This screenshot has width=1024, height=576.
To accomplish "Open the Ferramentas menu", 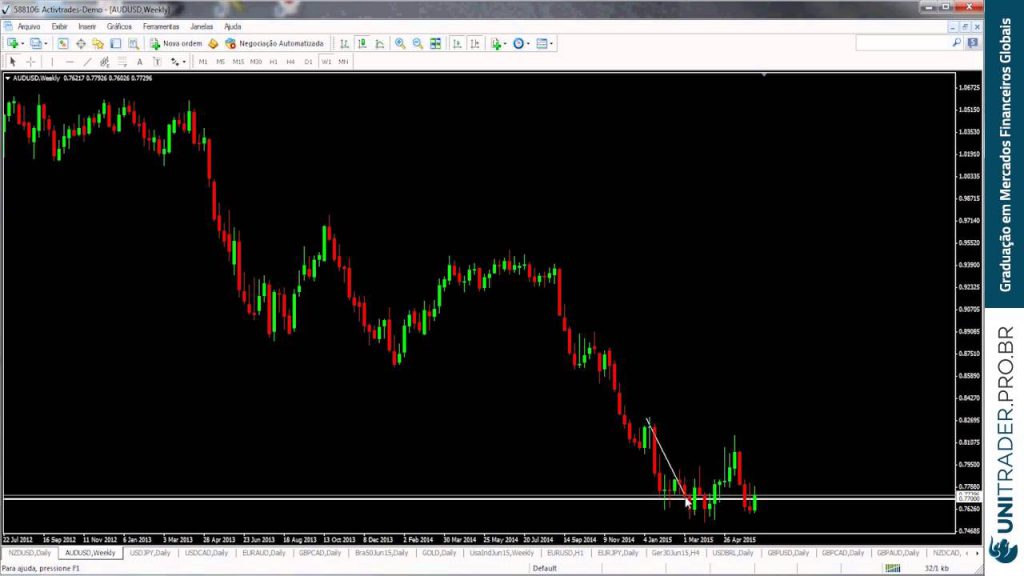I will [x=161, y=27].
